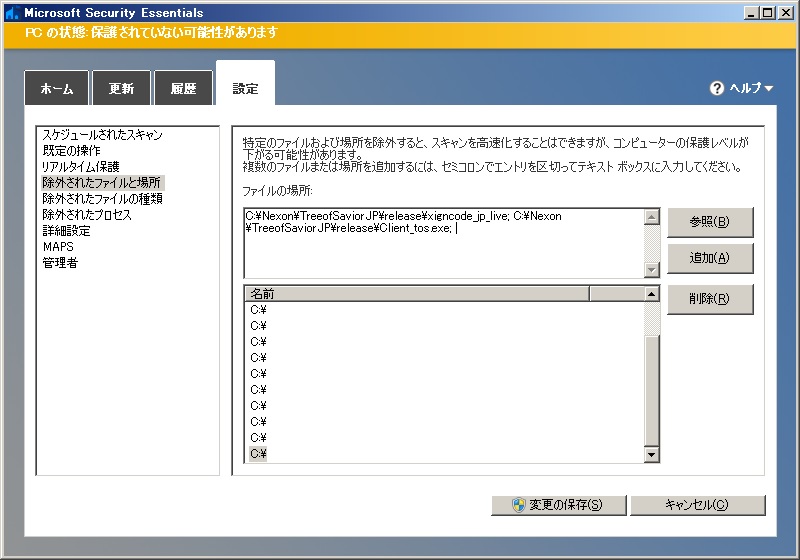Click down arrow of exclusion list scrollbar
Screen dimensions: 800x560
652,454
